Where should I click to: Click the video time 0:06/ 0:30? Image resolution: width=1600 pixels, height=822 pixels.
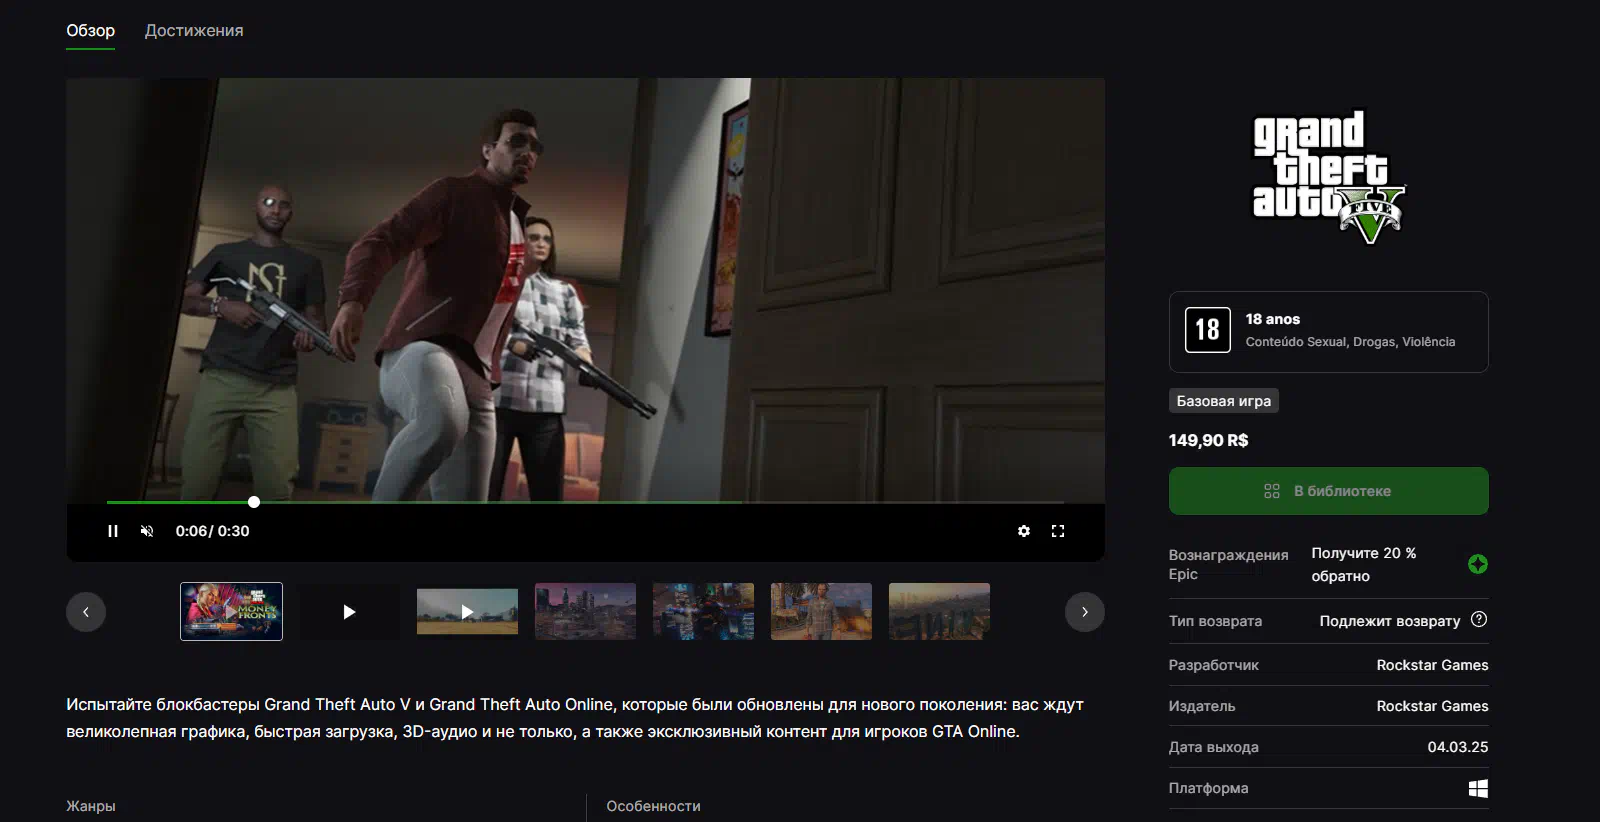click(212, 531)
